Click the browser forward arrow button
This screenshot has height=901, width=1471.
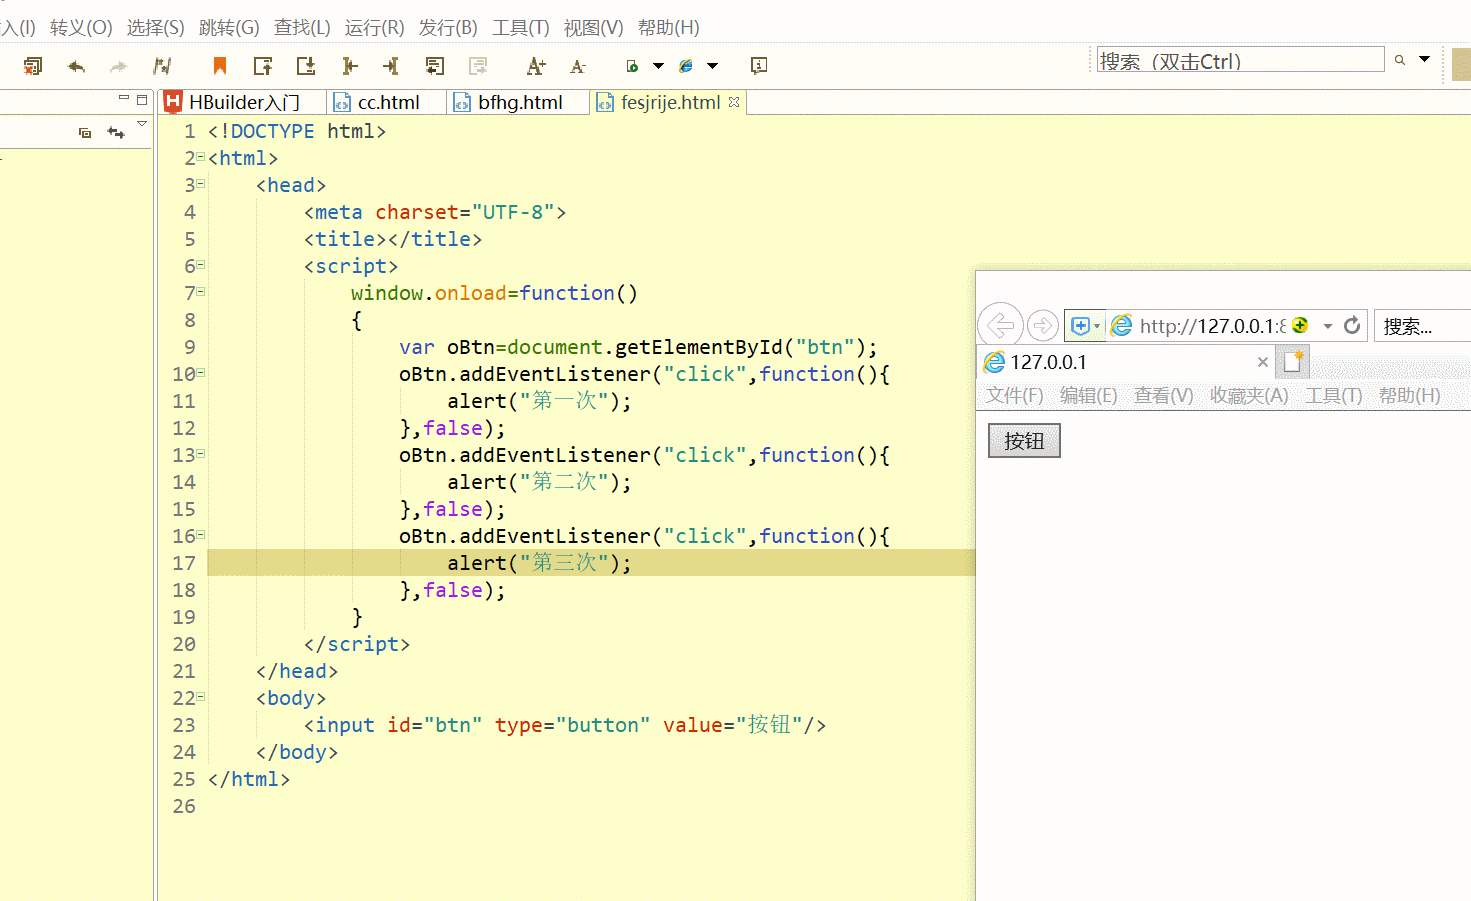tap(1042, 325)
